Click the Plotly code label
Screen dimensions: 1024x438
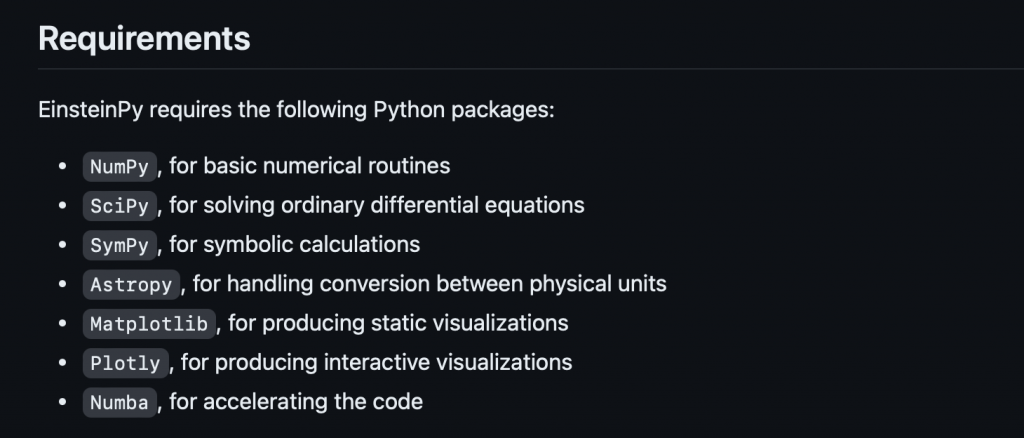click(x=125, y=362)
